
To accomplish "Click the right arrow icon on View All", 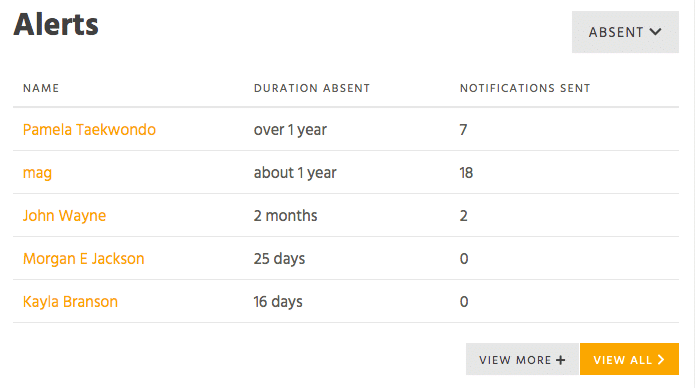I will point(661,359).
